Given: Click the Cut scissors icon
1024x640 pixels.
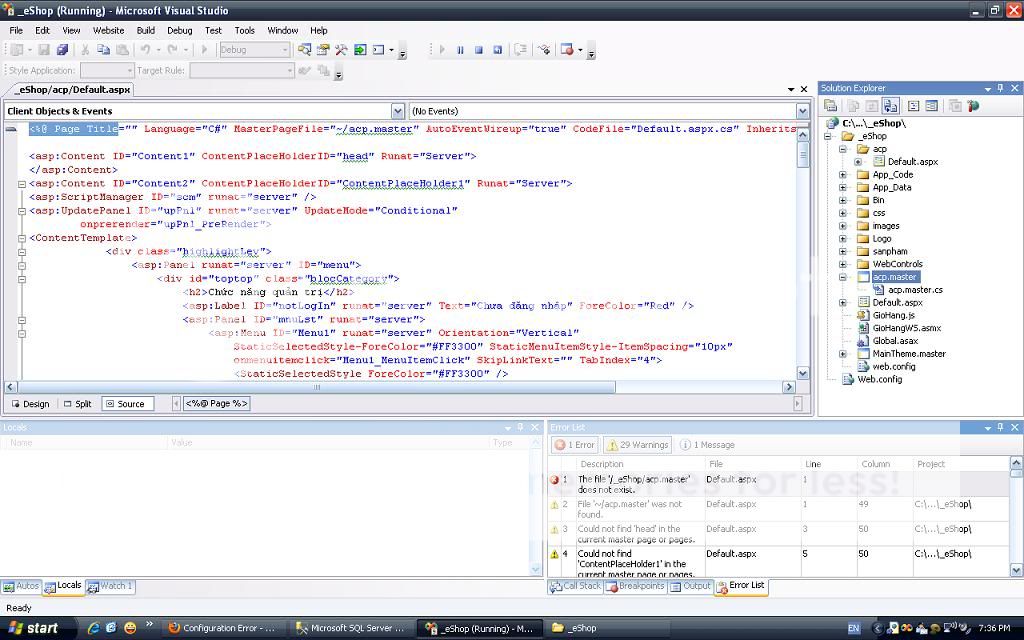Looking at the screenshot, I should (85, 50).
